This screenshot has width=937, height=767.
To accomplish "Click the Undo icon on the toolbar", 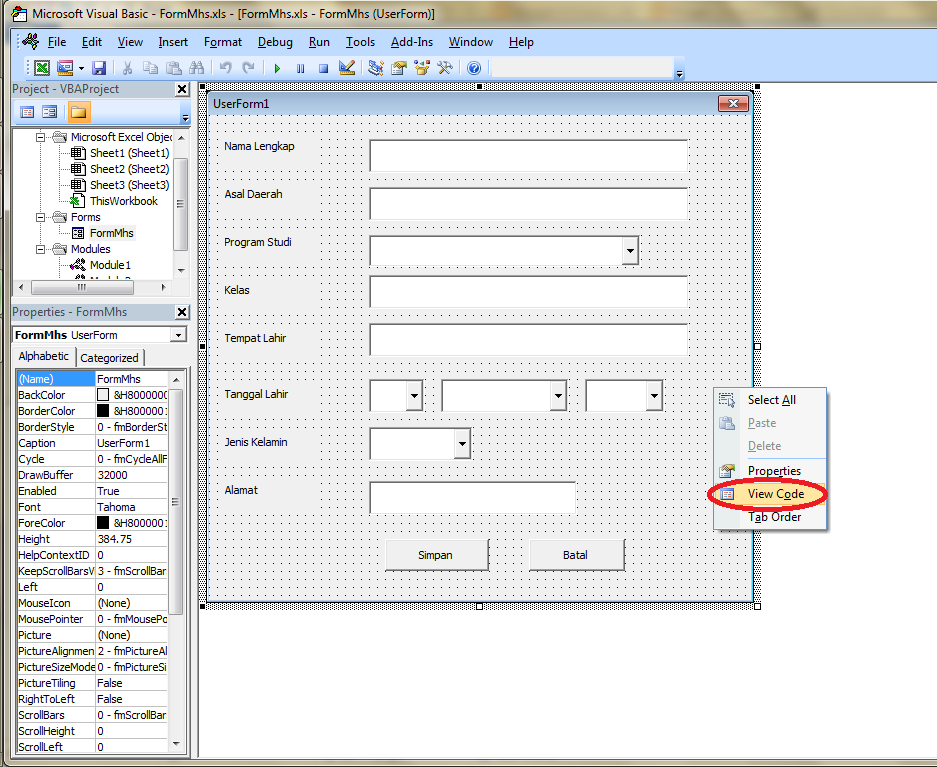I will tap(225, 67).
